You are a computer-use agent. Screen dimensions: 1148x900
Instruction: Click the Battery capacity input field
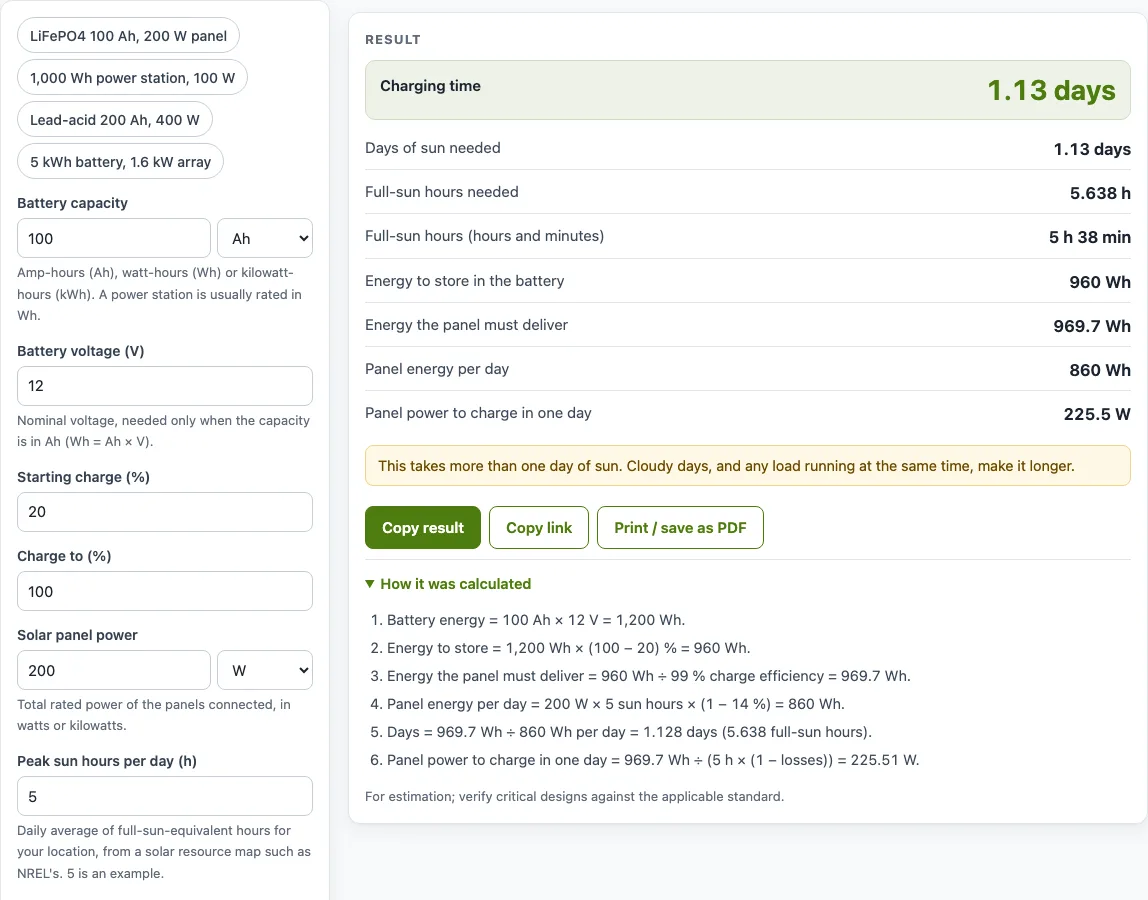pyautogui.click(x=114, y=238)
